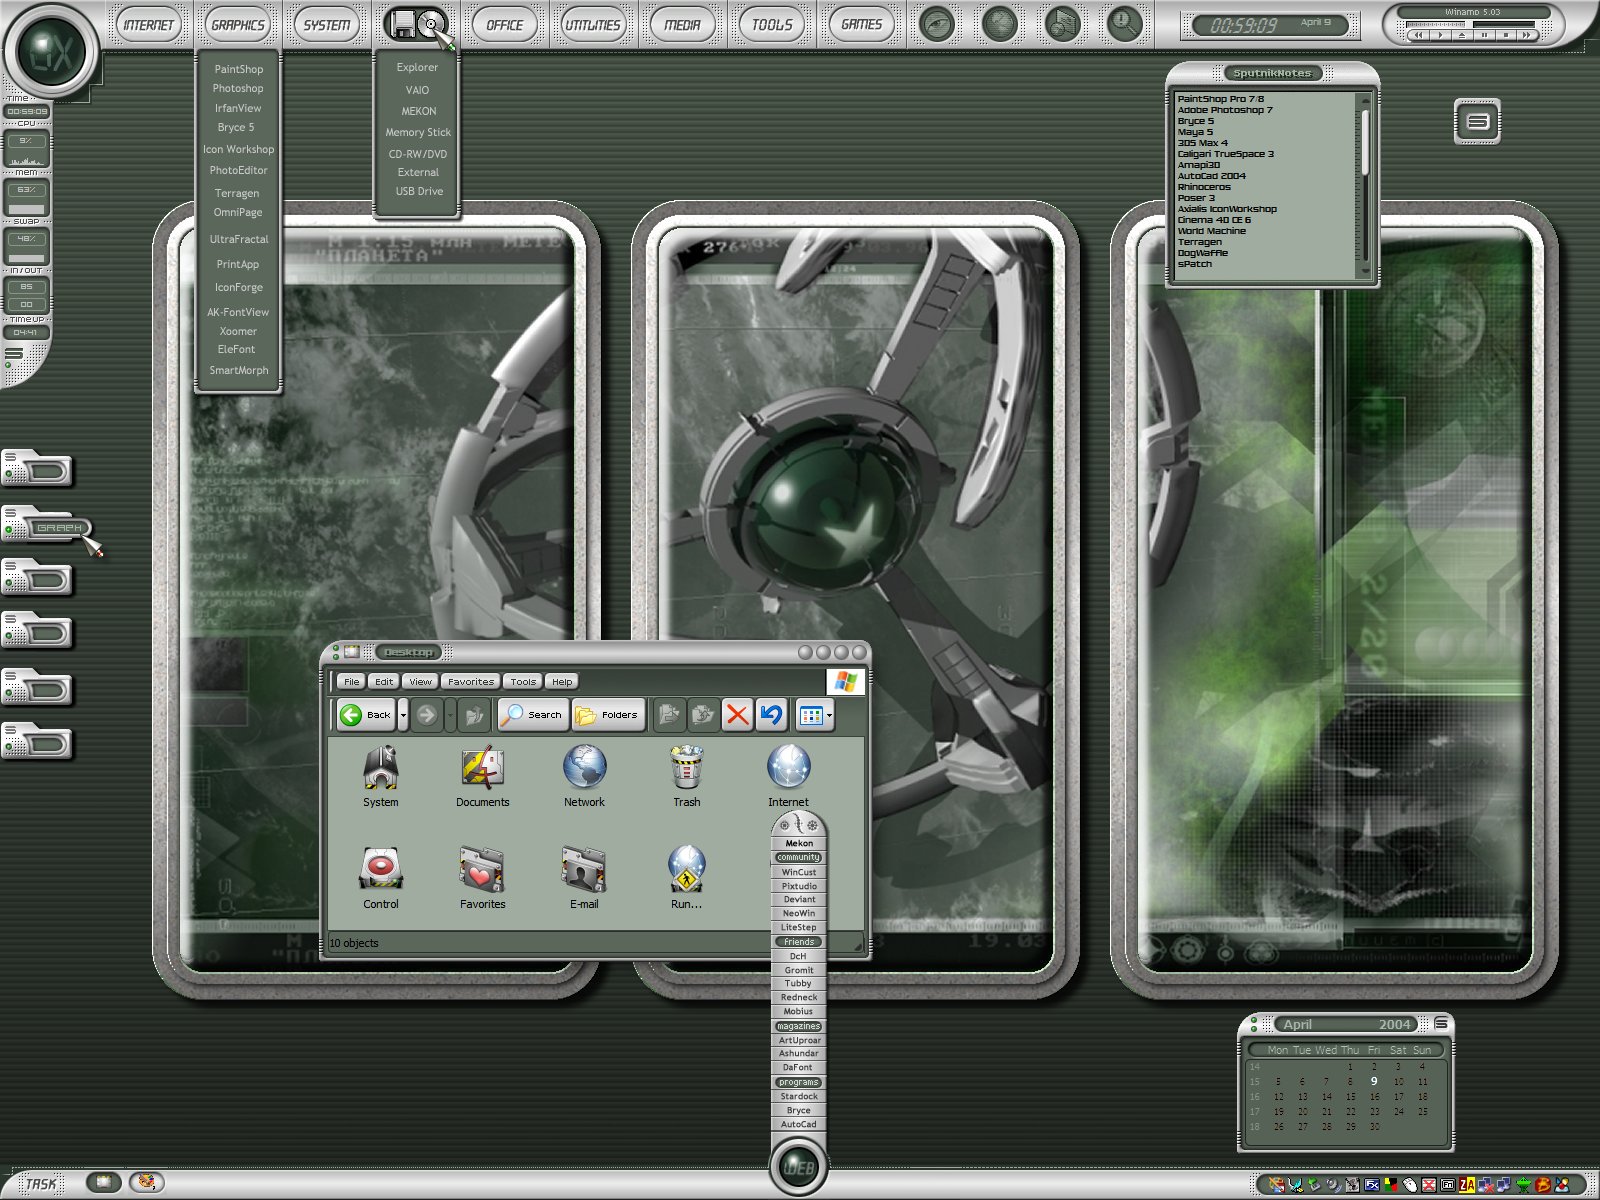Click the mouse tray icon
The image size is (1600, 1200).
(1410, 1185)
